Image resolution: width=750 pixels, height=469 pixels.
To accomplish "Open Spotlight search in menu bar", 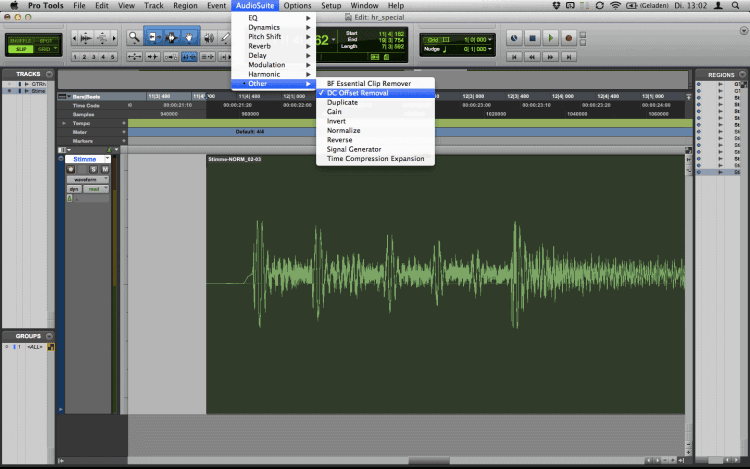I will pyautogui.click(x=735, y=6).
